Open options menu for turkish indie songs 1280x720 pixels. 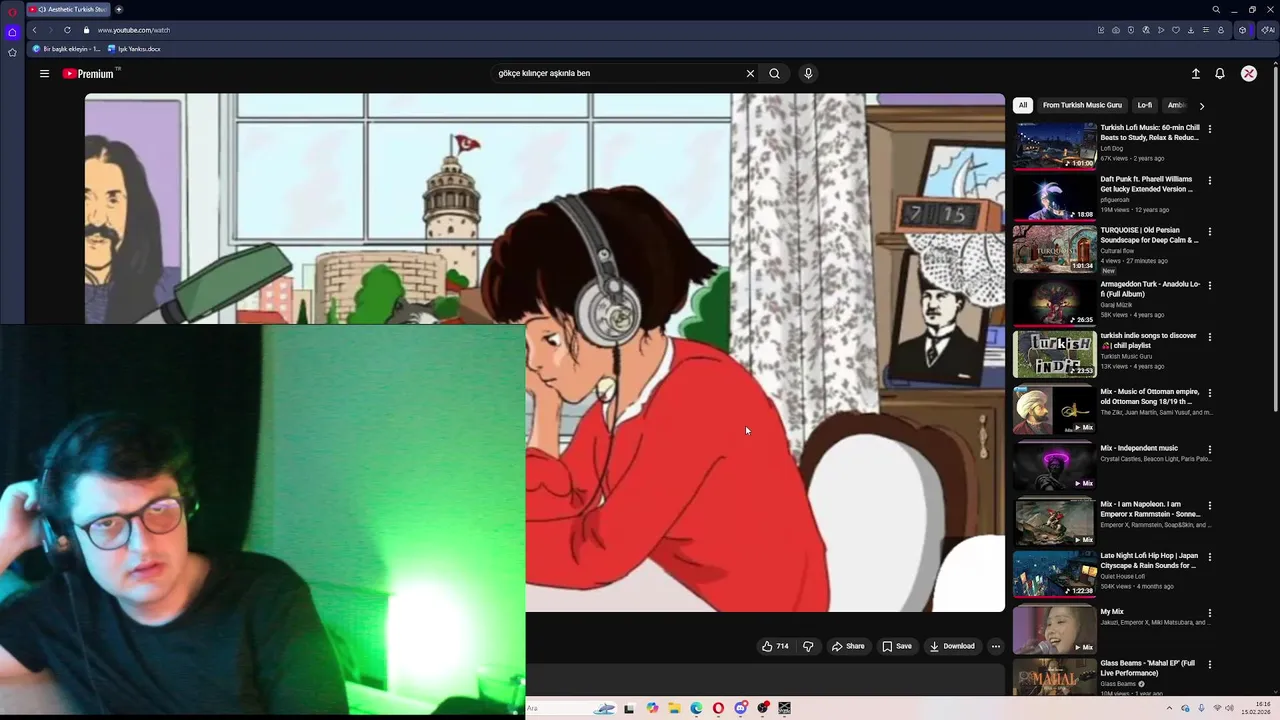click(1210, 337)
